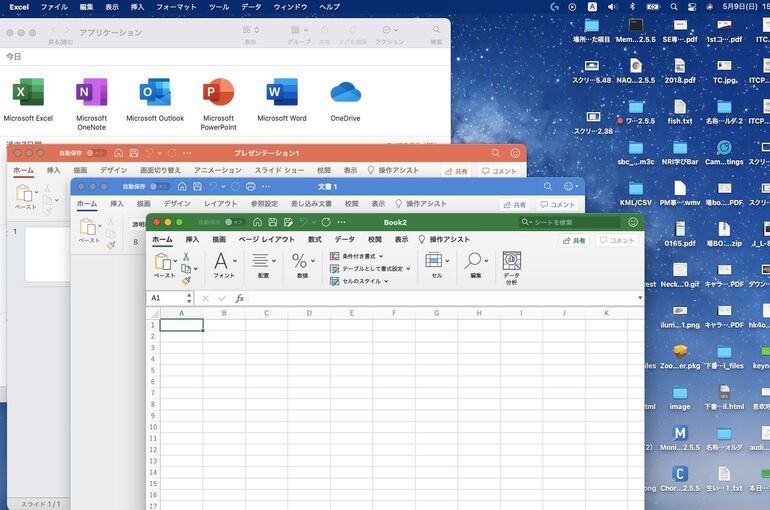Select column D header
This screenshot has height=510, width=770.
click(x=309, y=313)
